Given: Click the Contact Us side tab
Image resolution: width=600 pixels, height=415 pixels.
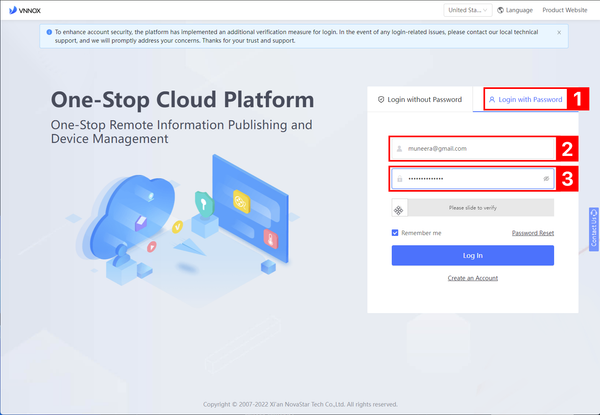Looking at the screenshot, I should pos(594,228).
